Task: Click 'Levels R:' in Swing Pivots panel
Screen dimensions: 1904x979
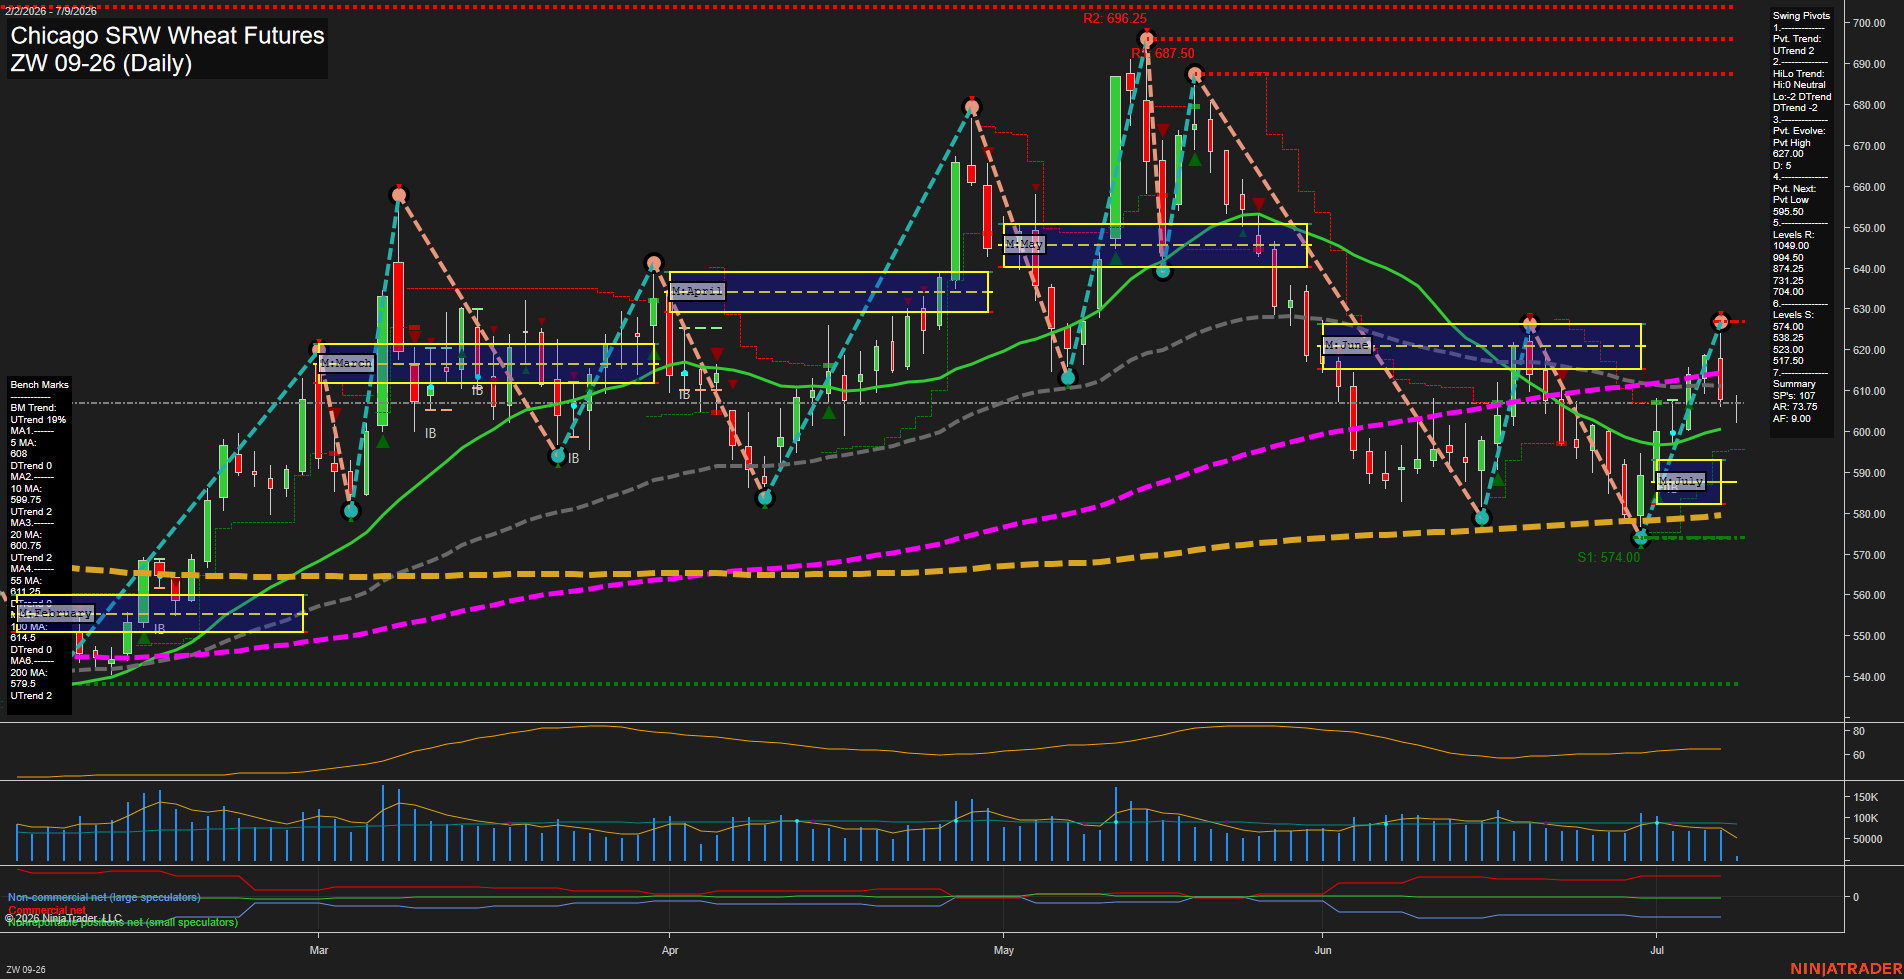Action: tap(1792, 234)
